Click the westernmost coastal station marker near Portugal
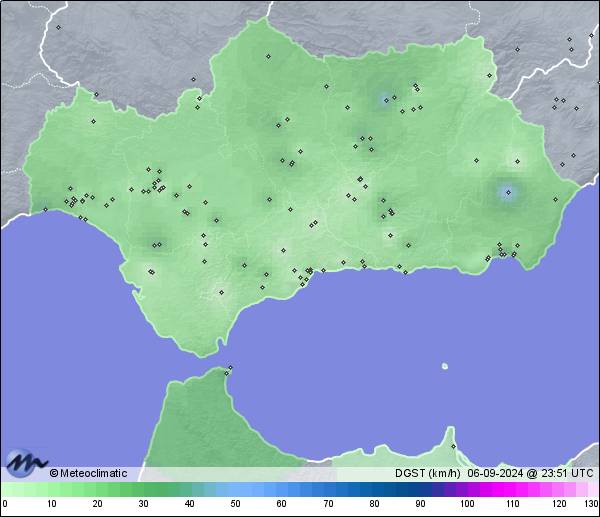The width and height of the screenshot is (600, 517). [45, 210]
